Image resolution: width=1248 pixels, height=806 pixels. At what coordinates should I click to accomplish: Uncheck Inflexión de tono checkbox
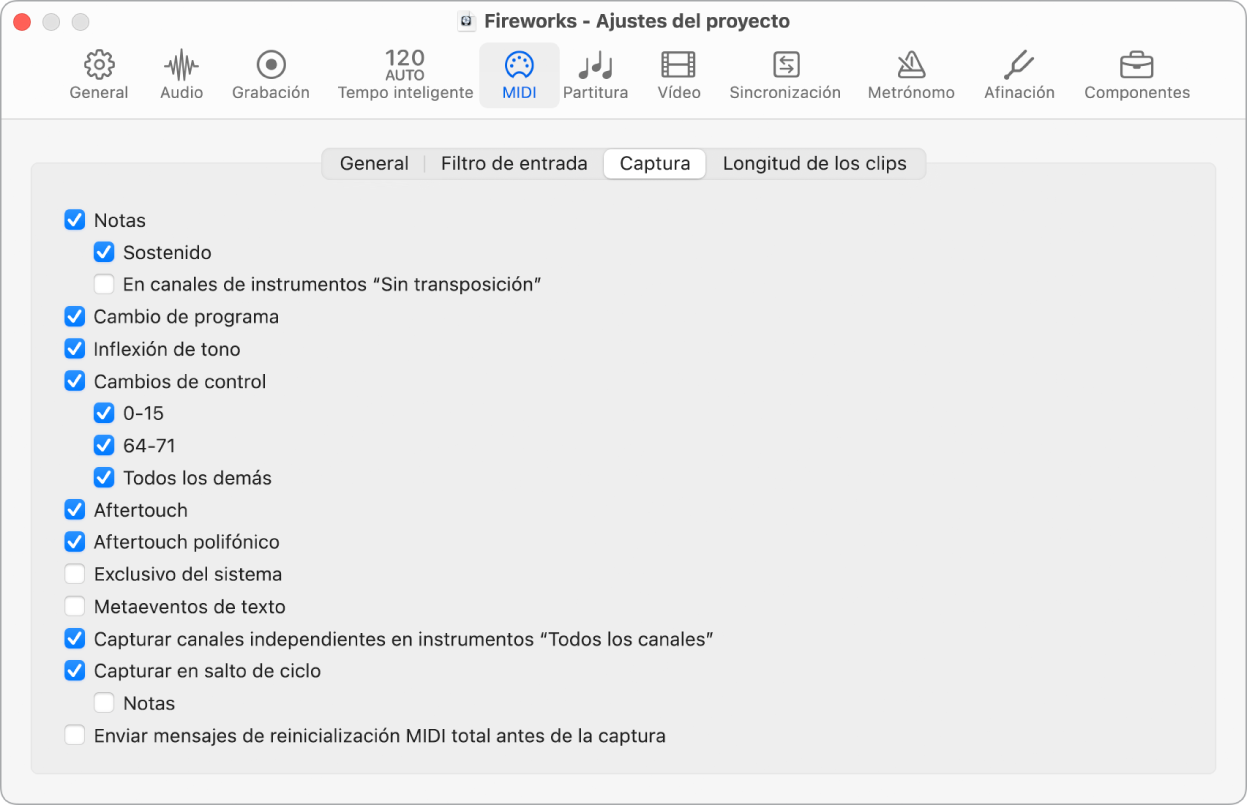(75, 349)
